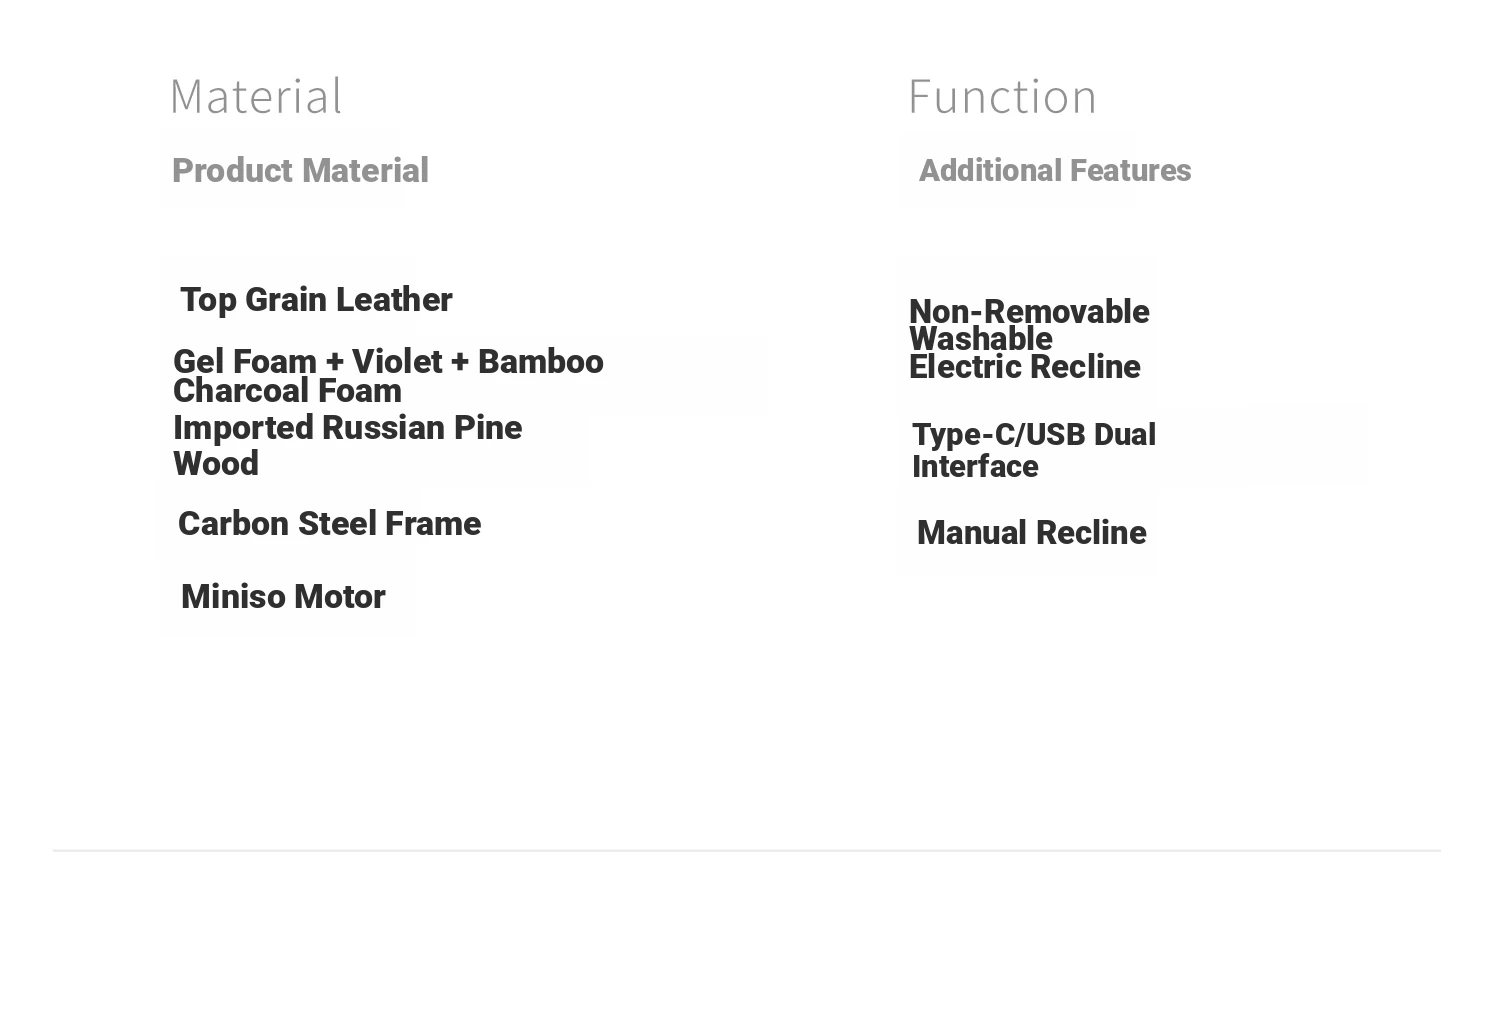Select the Manual Recline feature
Image resolution: width=1500 pixels, height=1033 pixels.
[1031, 533]
